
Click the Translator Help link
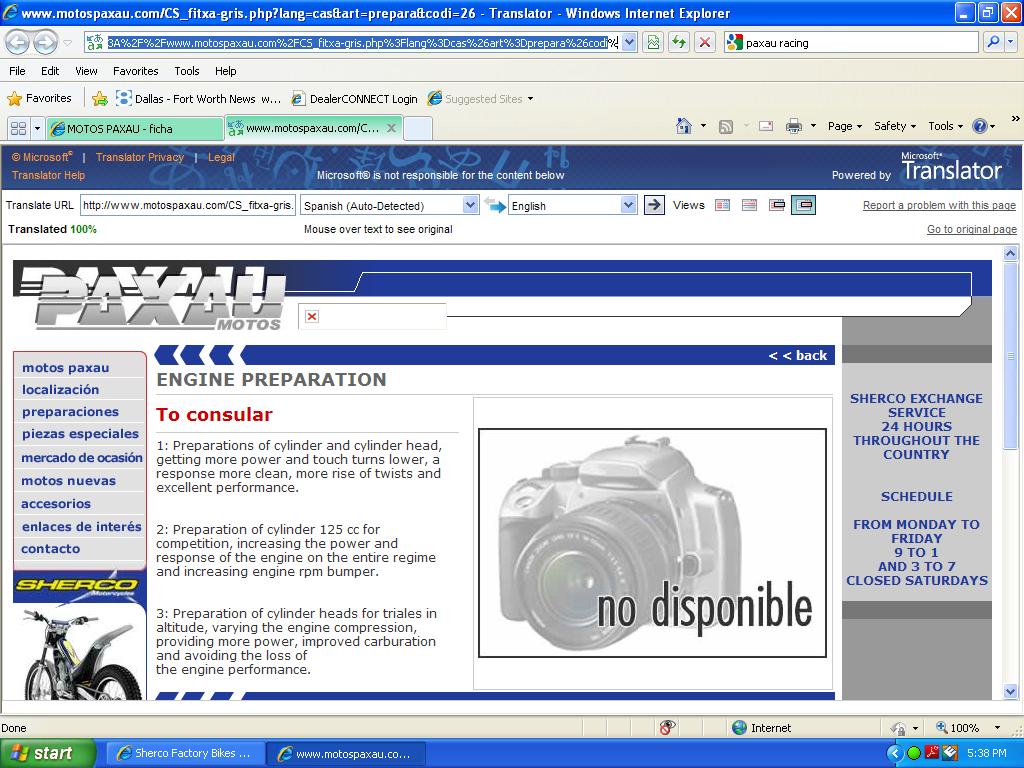click(48, 175)
